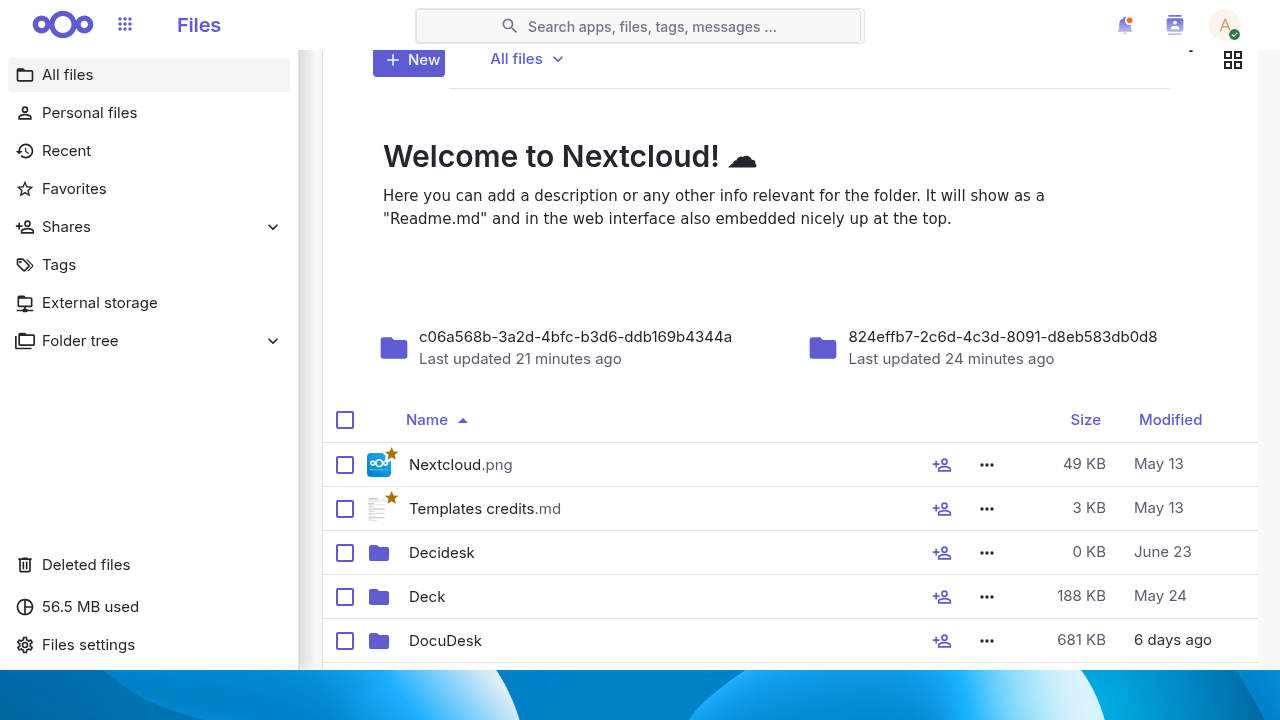The height and width of the screenshot is (720, 1280).
Task: Check the Nextcloud.png row checkbox
Action: 345,465
